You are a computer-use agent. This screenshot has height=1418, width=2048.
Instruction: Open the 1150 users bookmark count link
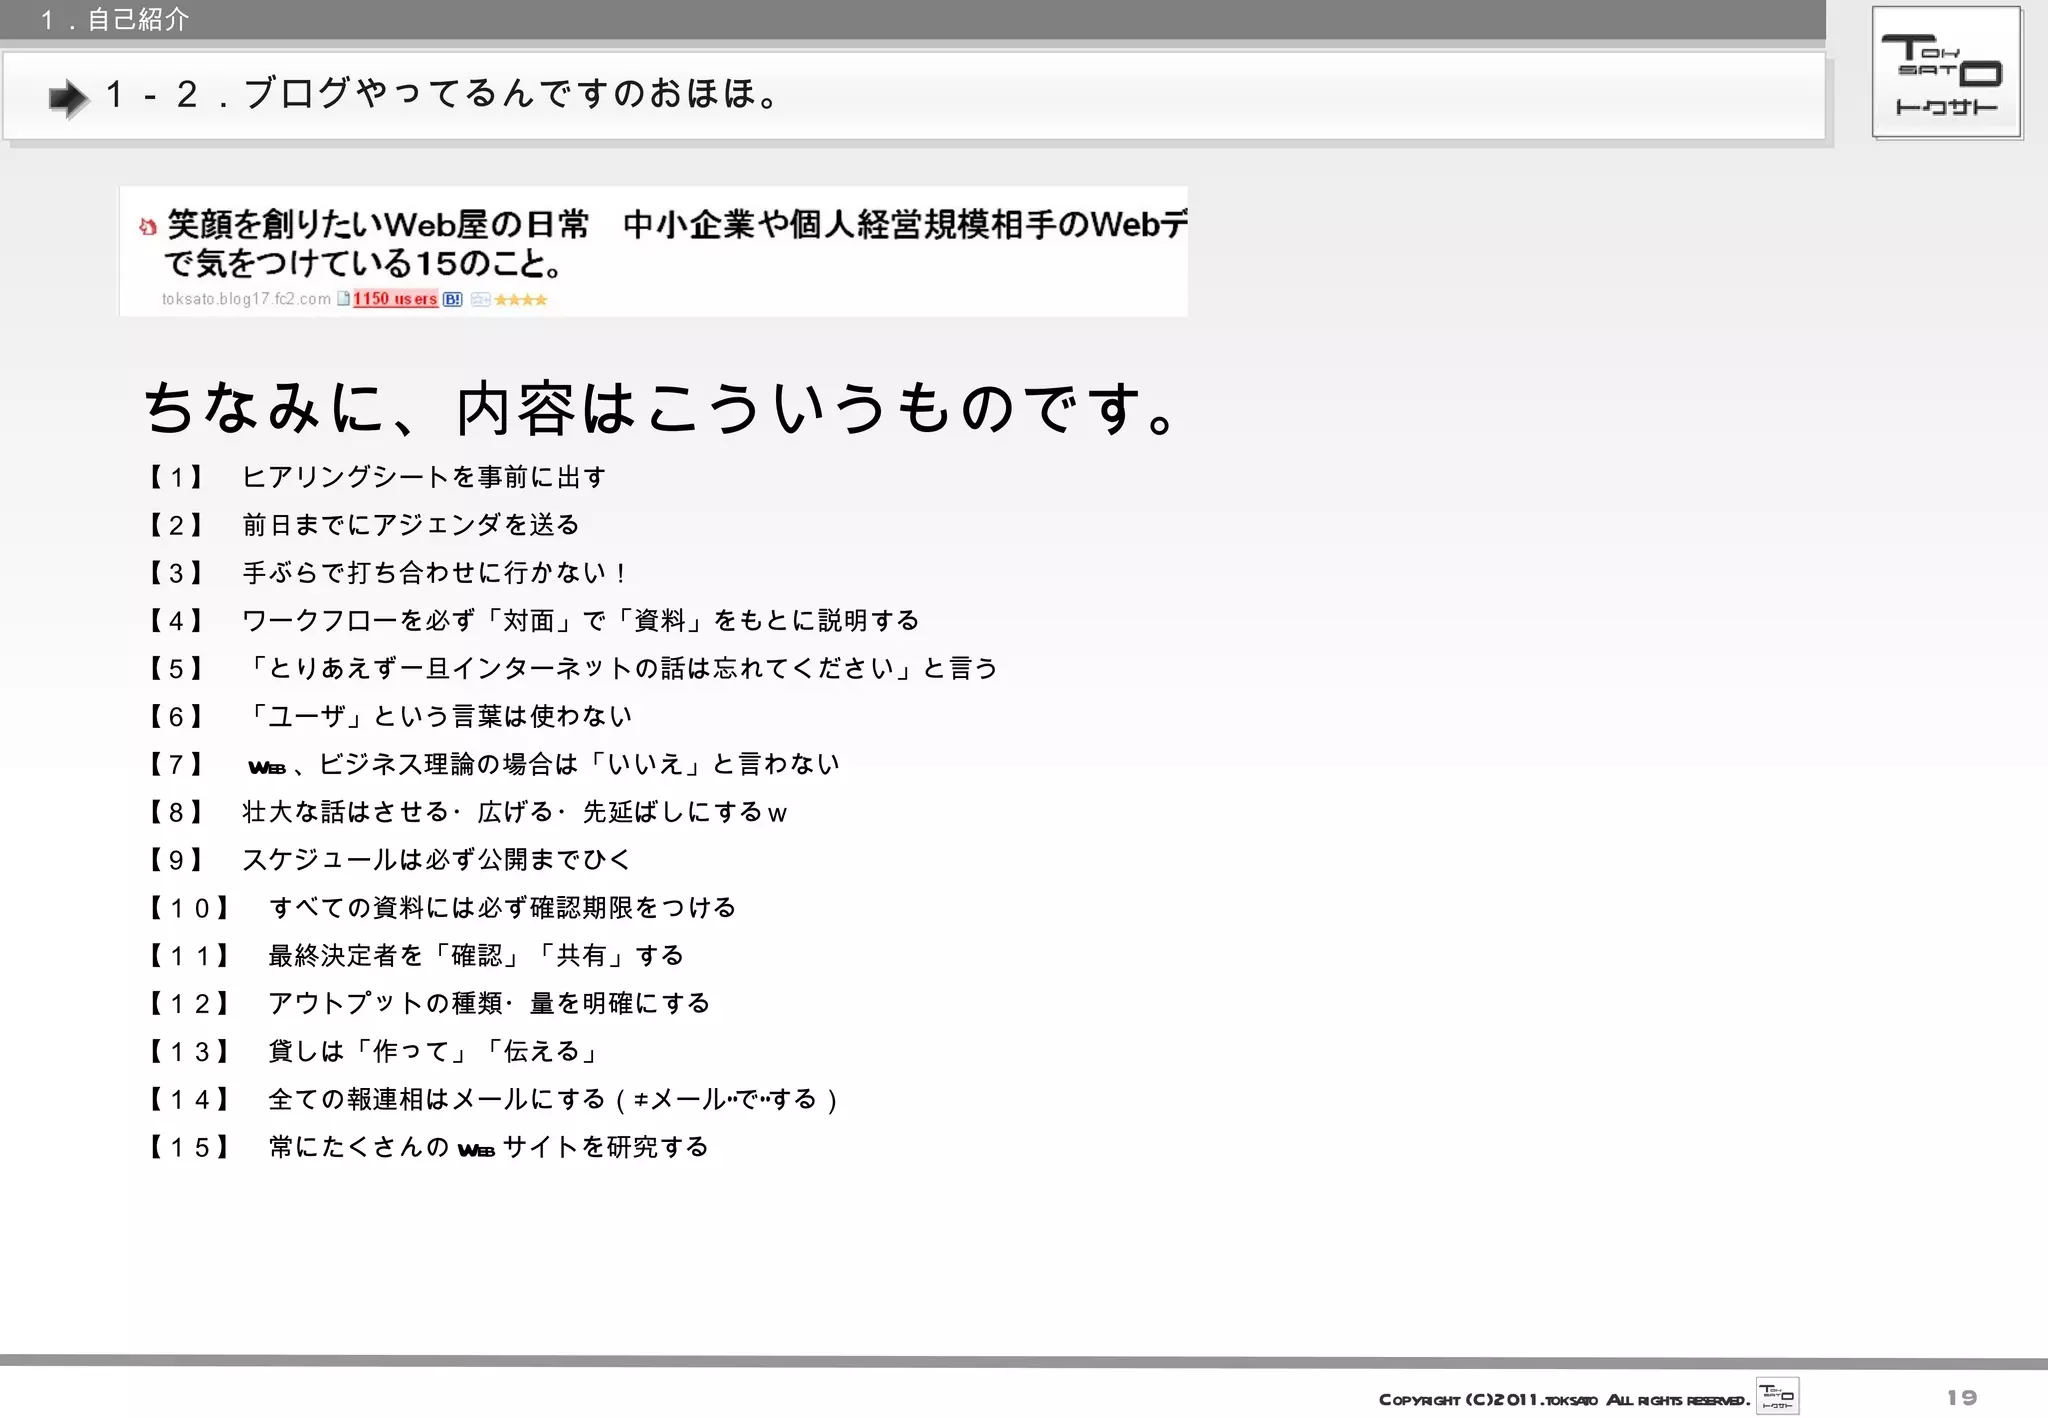(395, 299)
